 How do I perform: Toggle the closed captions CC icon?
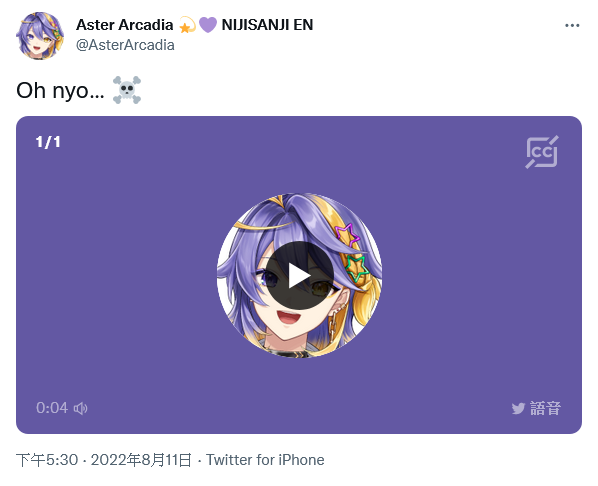tap(542, 152)
